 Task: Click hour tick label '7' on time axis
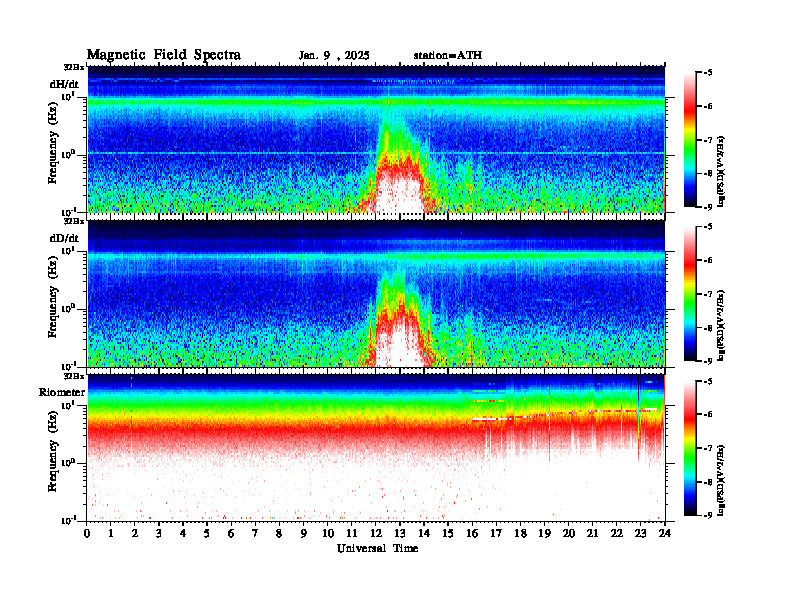click(x=256, y=534)
